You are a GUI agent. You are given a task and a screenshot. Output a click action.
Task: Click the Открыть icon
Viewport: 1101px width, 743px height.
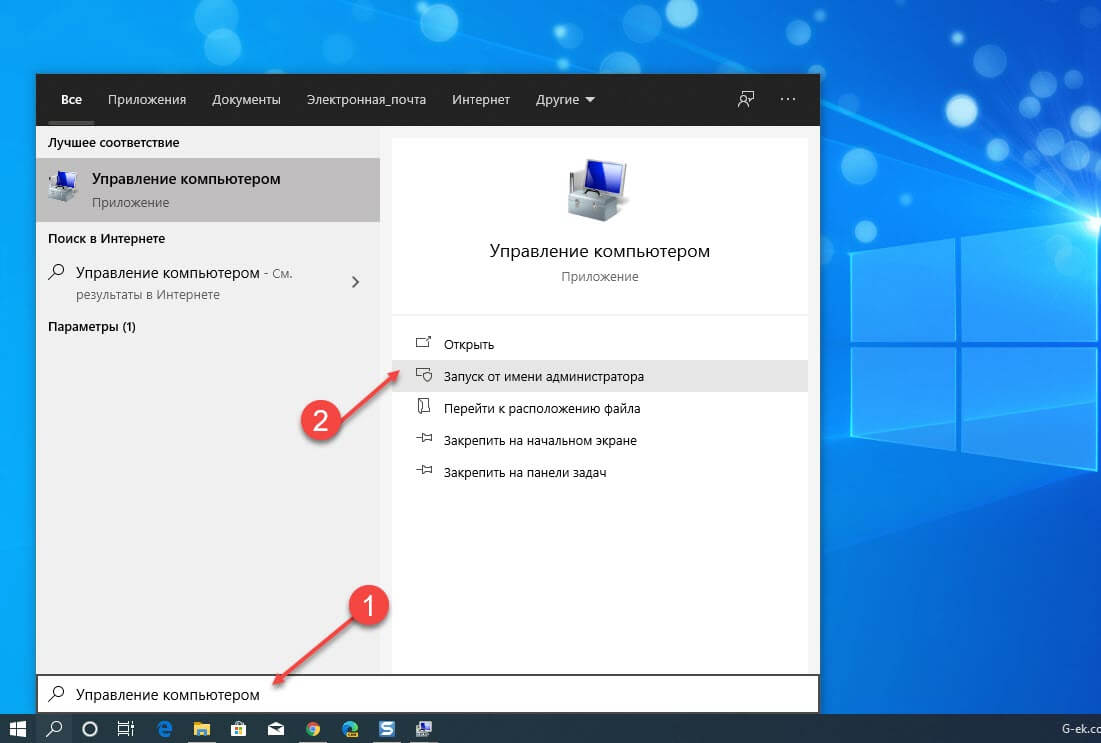click(x=423, y=343)
